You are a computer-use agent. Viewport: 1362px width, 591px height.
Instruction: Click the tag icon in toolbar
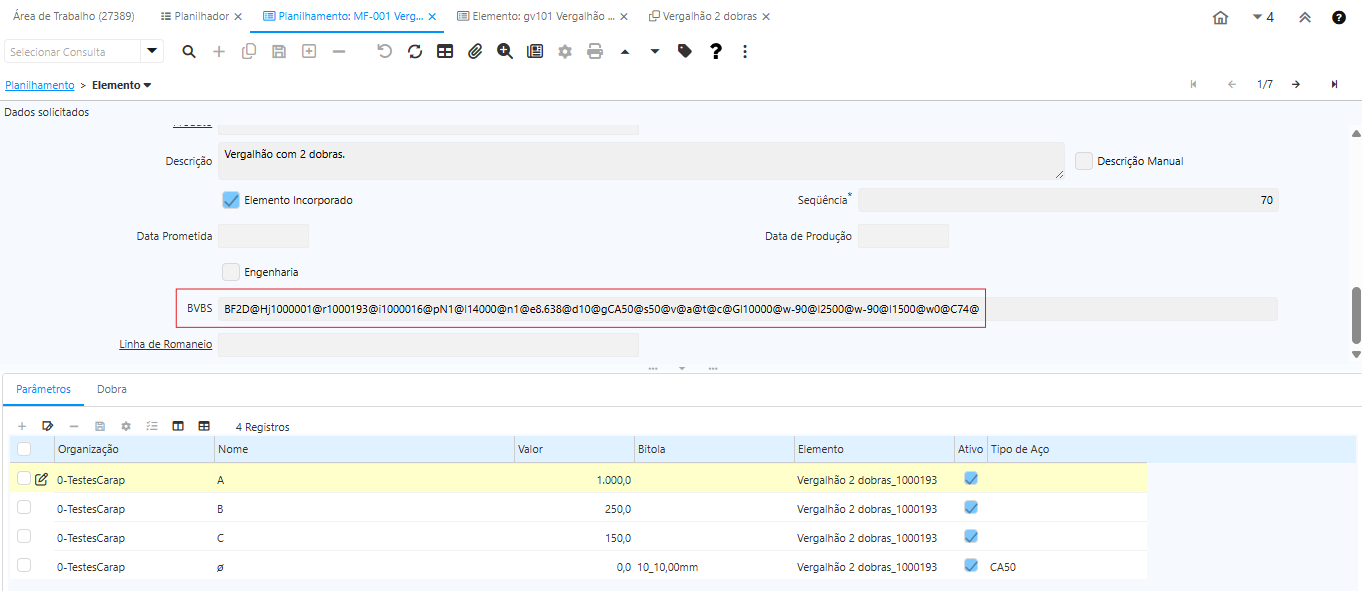click(685, 52)
